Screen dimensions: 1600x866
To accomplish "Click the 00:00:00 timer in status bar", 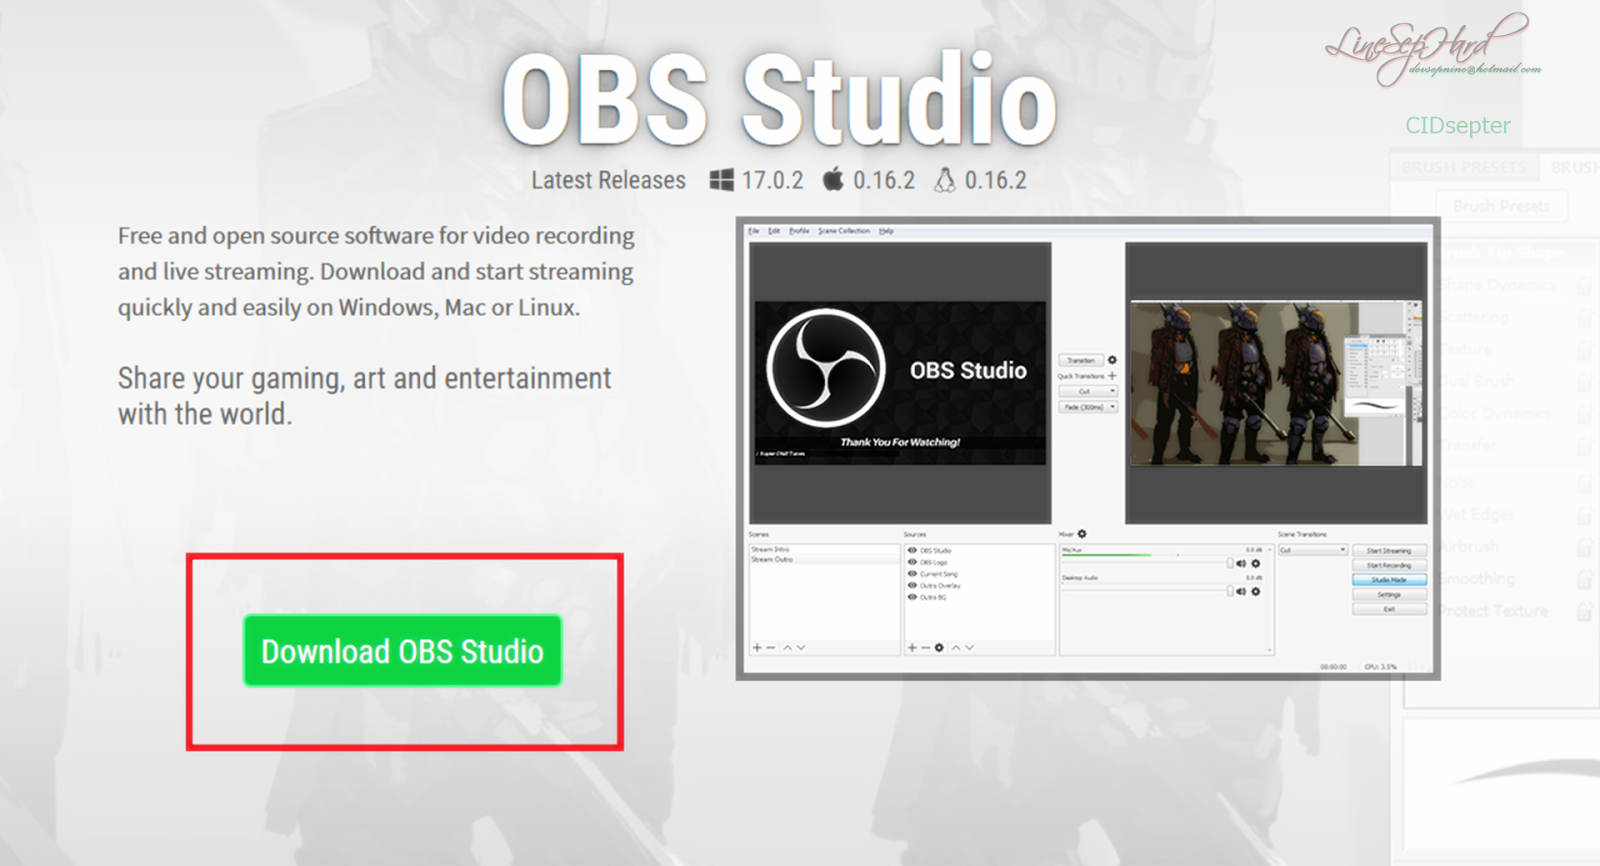I will (1333, 667).
